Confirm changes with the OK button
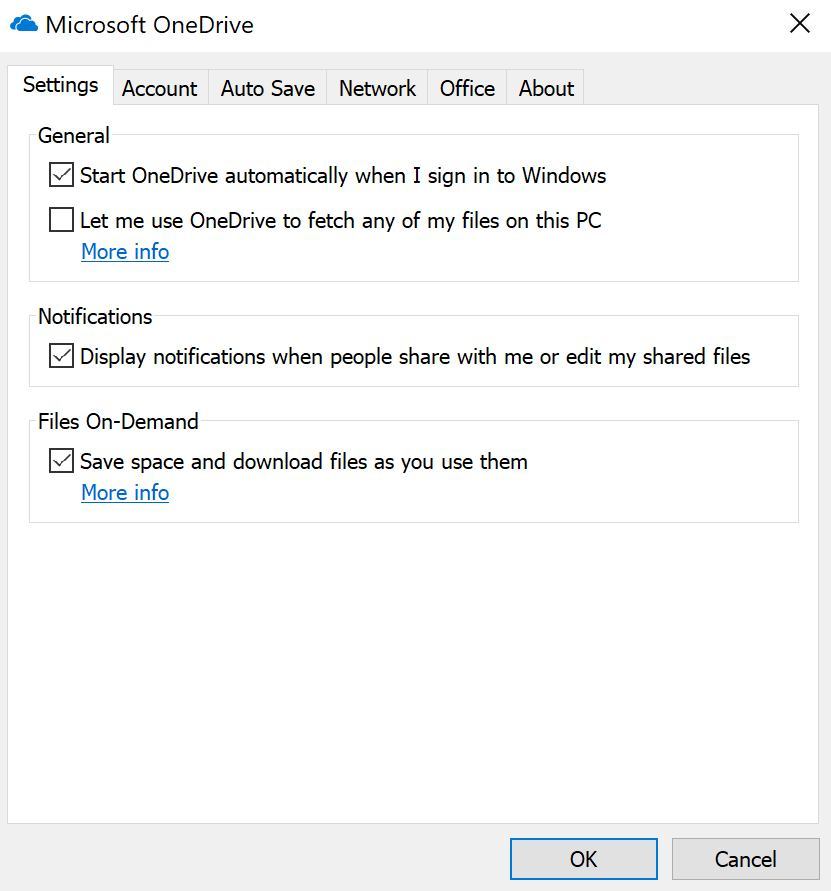 tap(584, 859)
